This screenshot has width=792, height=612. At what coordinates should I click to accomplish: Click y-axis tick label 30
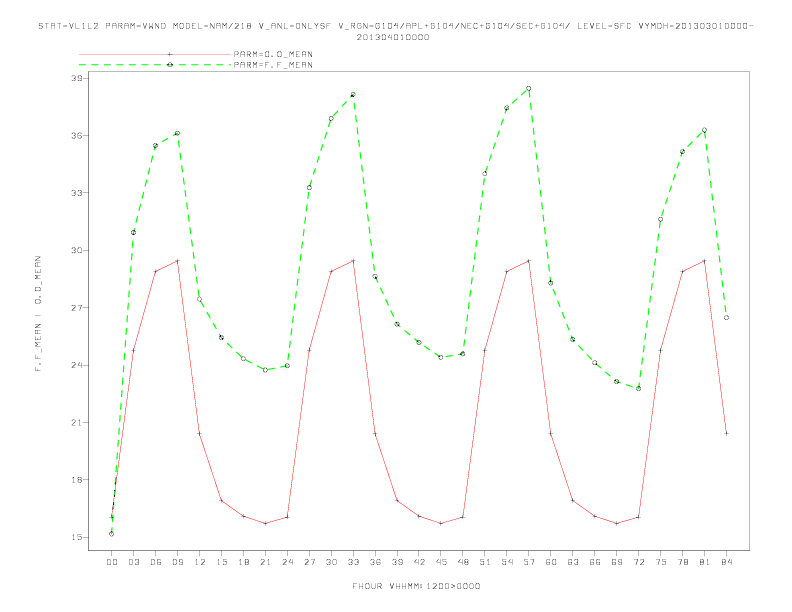coord(77,250)
